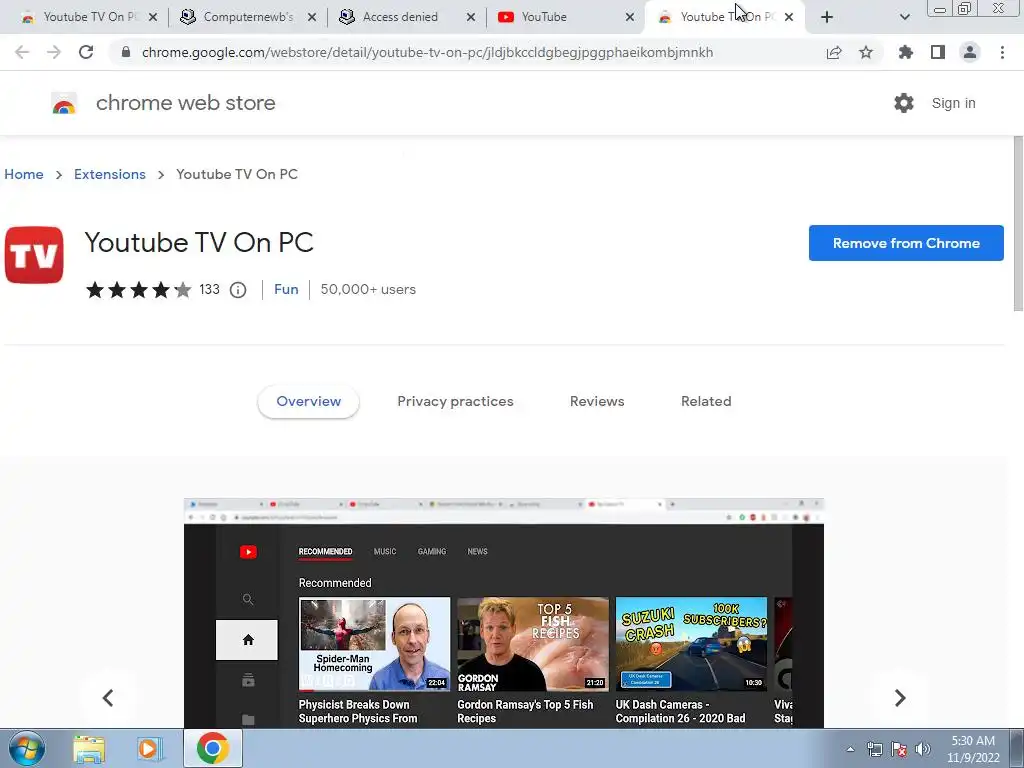Click the Show desktop strip on taskbar
Viewport: 1024px width, 768px height.
1017,748
